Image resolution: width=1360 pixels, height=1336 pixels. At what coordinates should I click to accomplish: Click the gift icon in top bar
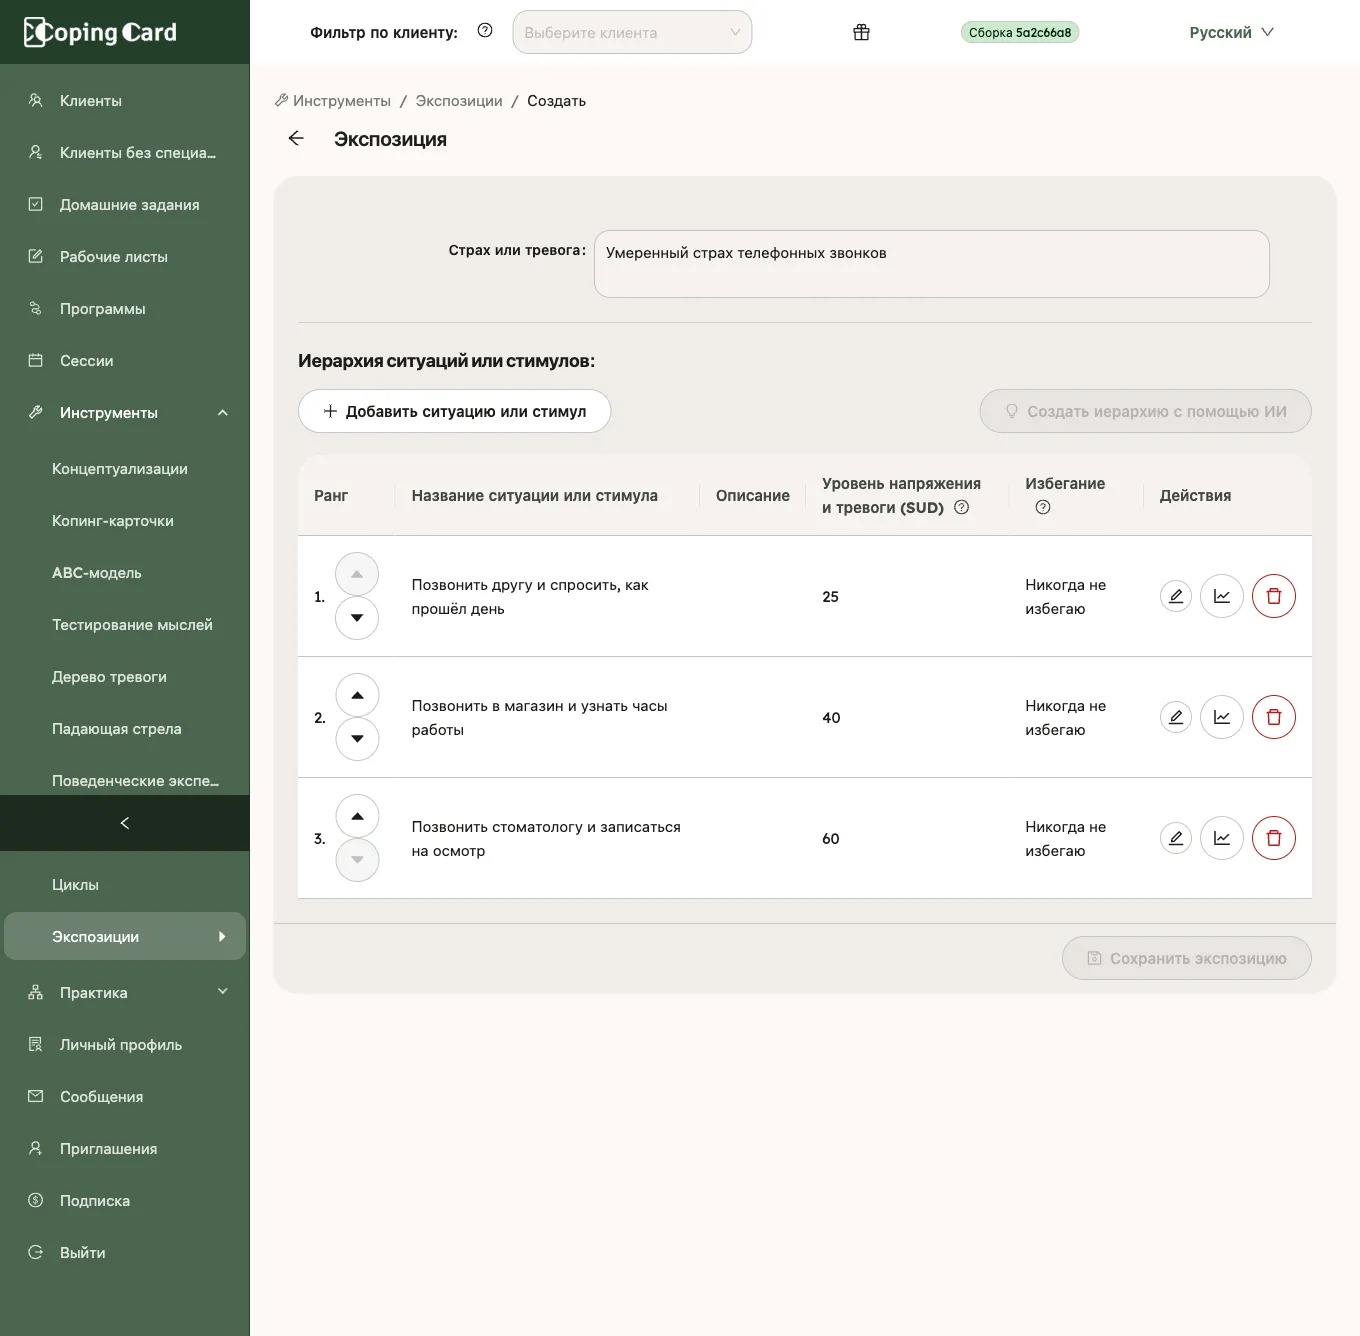pos(861,32)
